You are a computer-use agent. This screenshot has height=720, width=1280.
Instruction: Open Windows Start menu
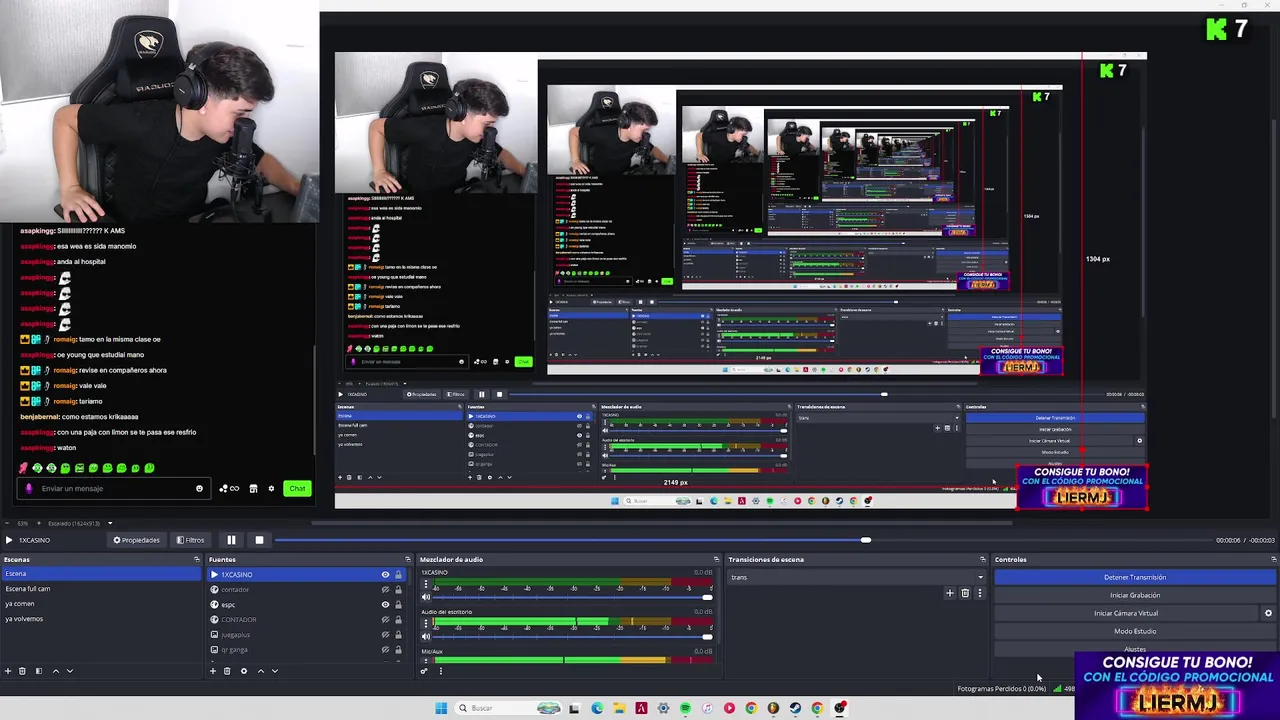point(441,708)
